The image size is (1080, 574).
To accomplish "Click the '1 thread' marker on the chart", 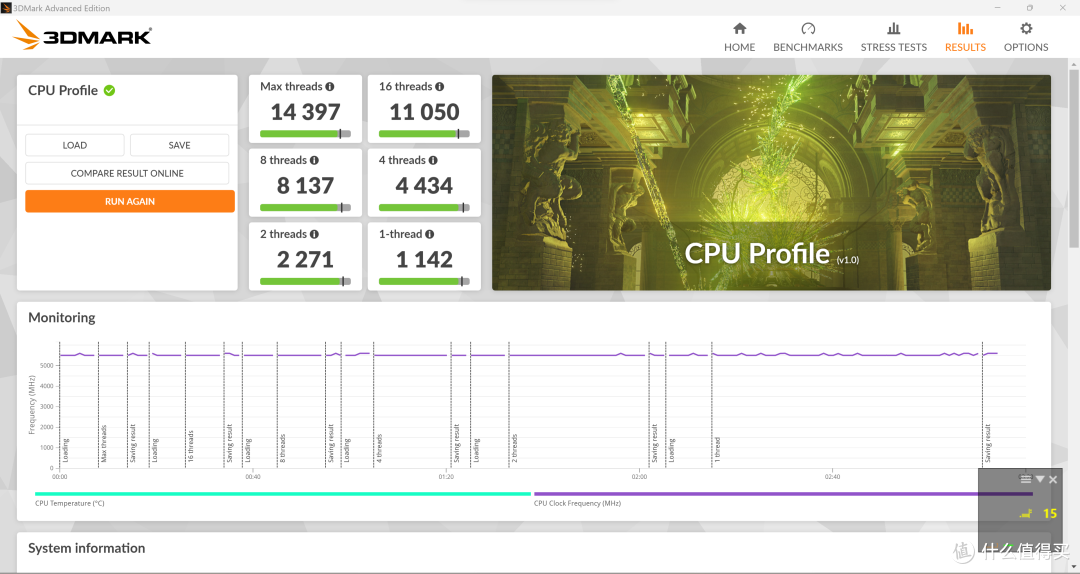I will (717, 449).
